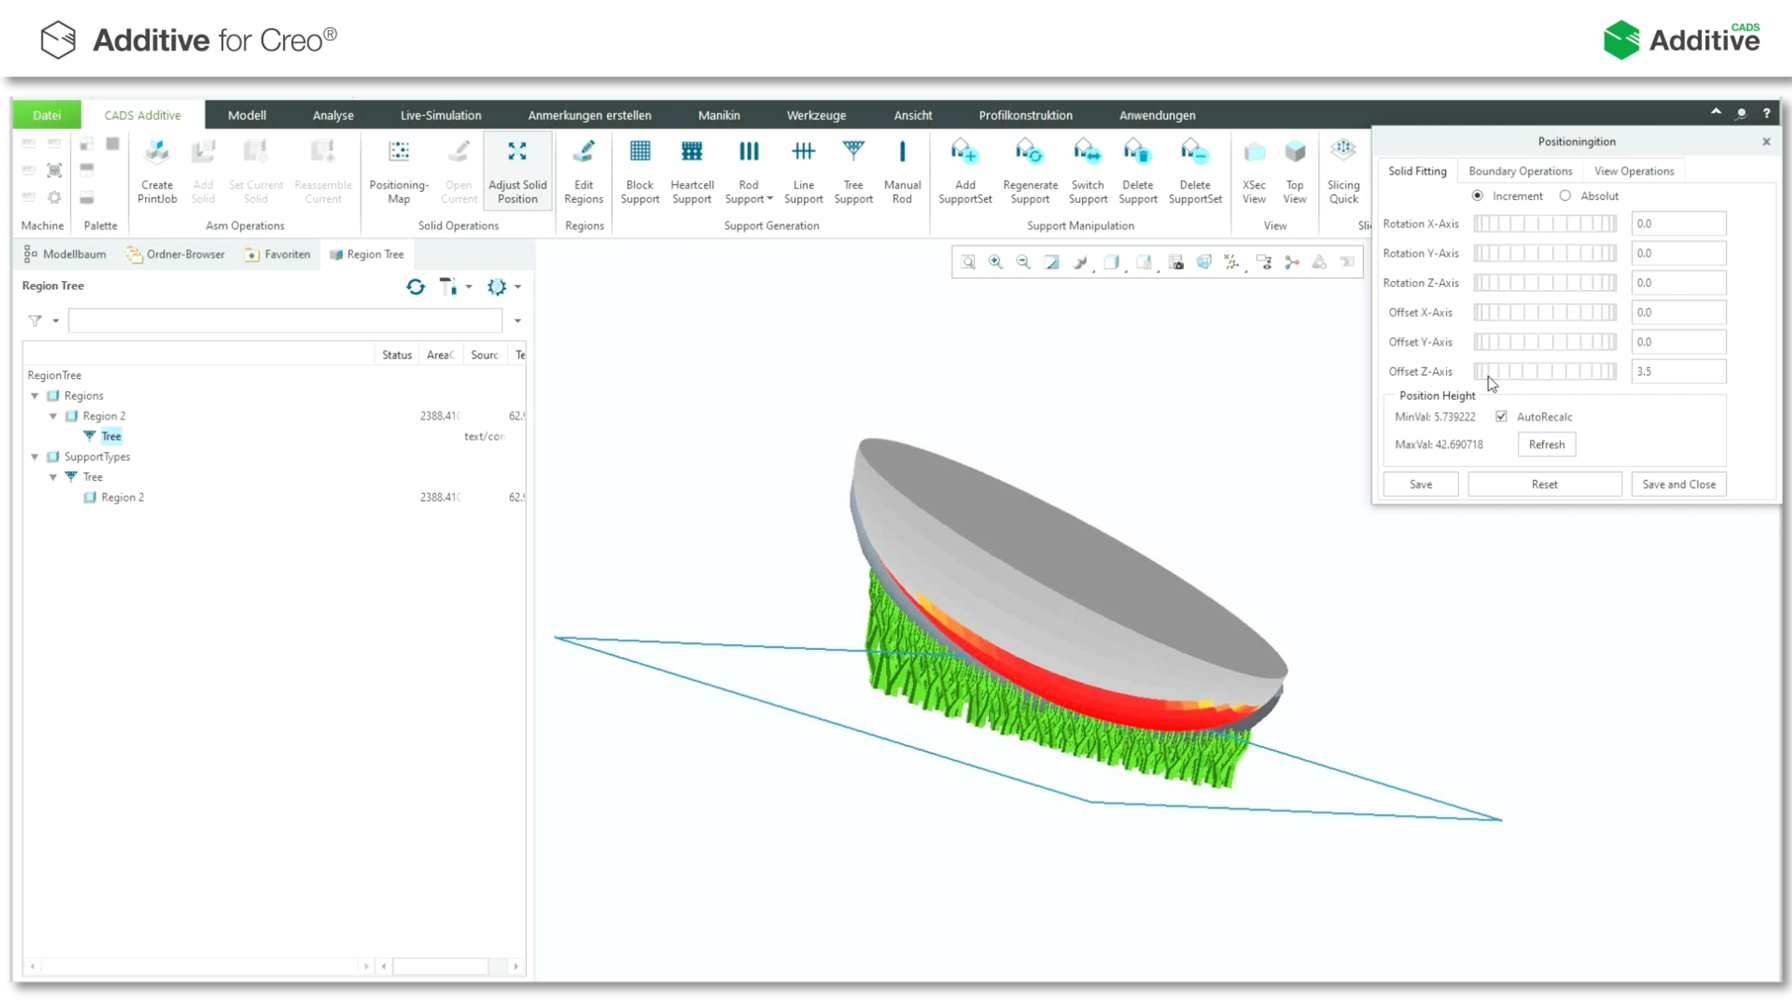Click the refit view icon in toolbar
Image resolution: width=1792 pixels, height=1008 pixels.
click(x=968, y=262)
